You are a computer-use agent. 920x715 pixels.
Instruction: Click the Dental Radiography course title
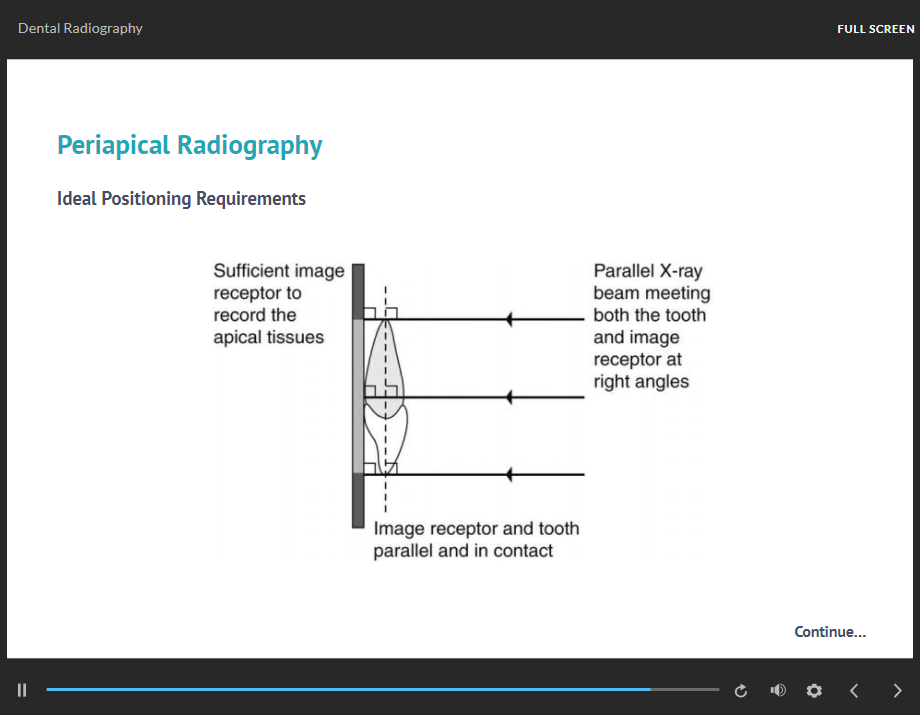pos(80,28)
